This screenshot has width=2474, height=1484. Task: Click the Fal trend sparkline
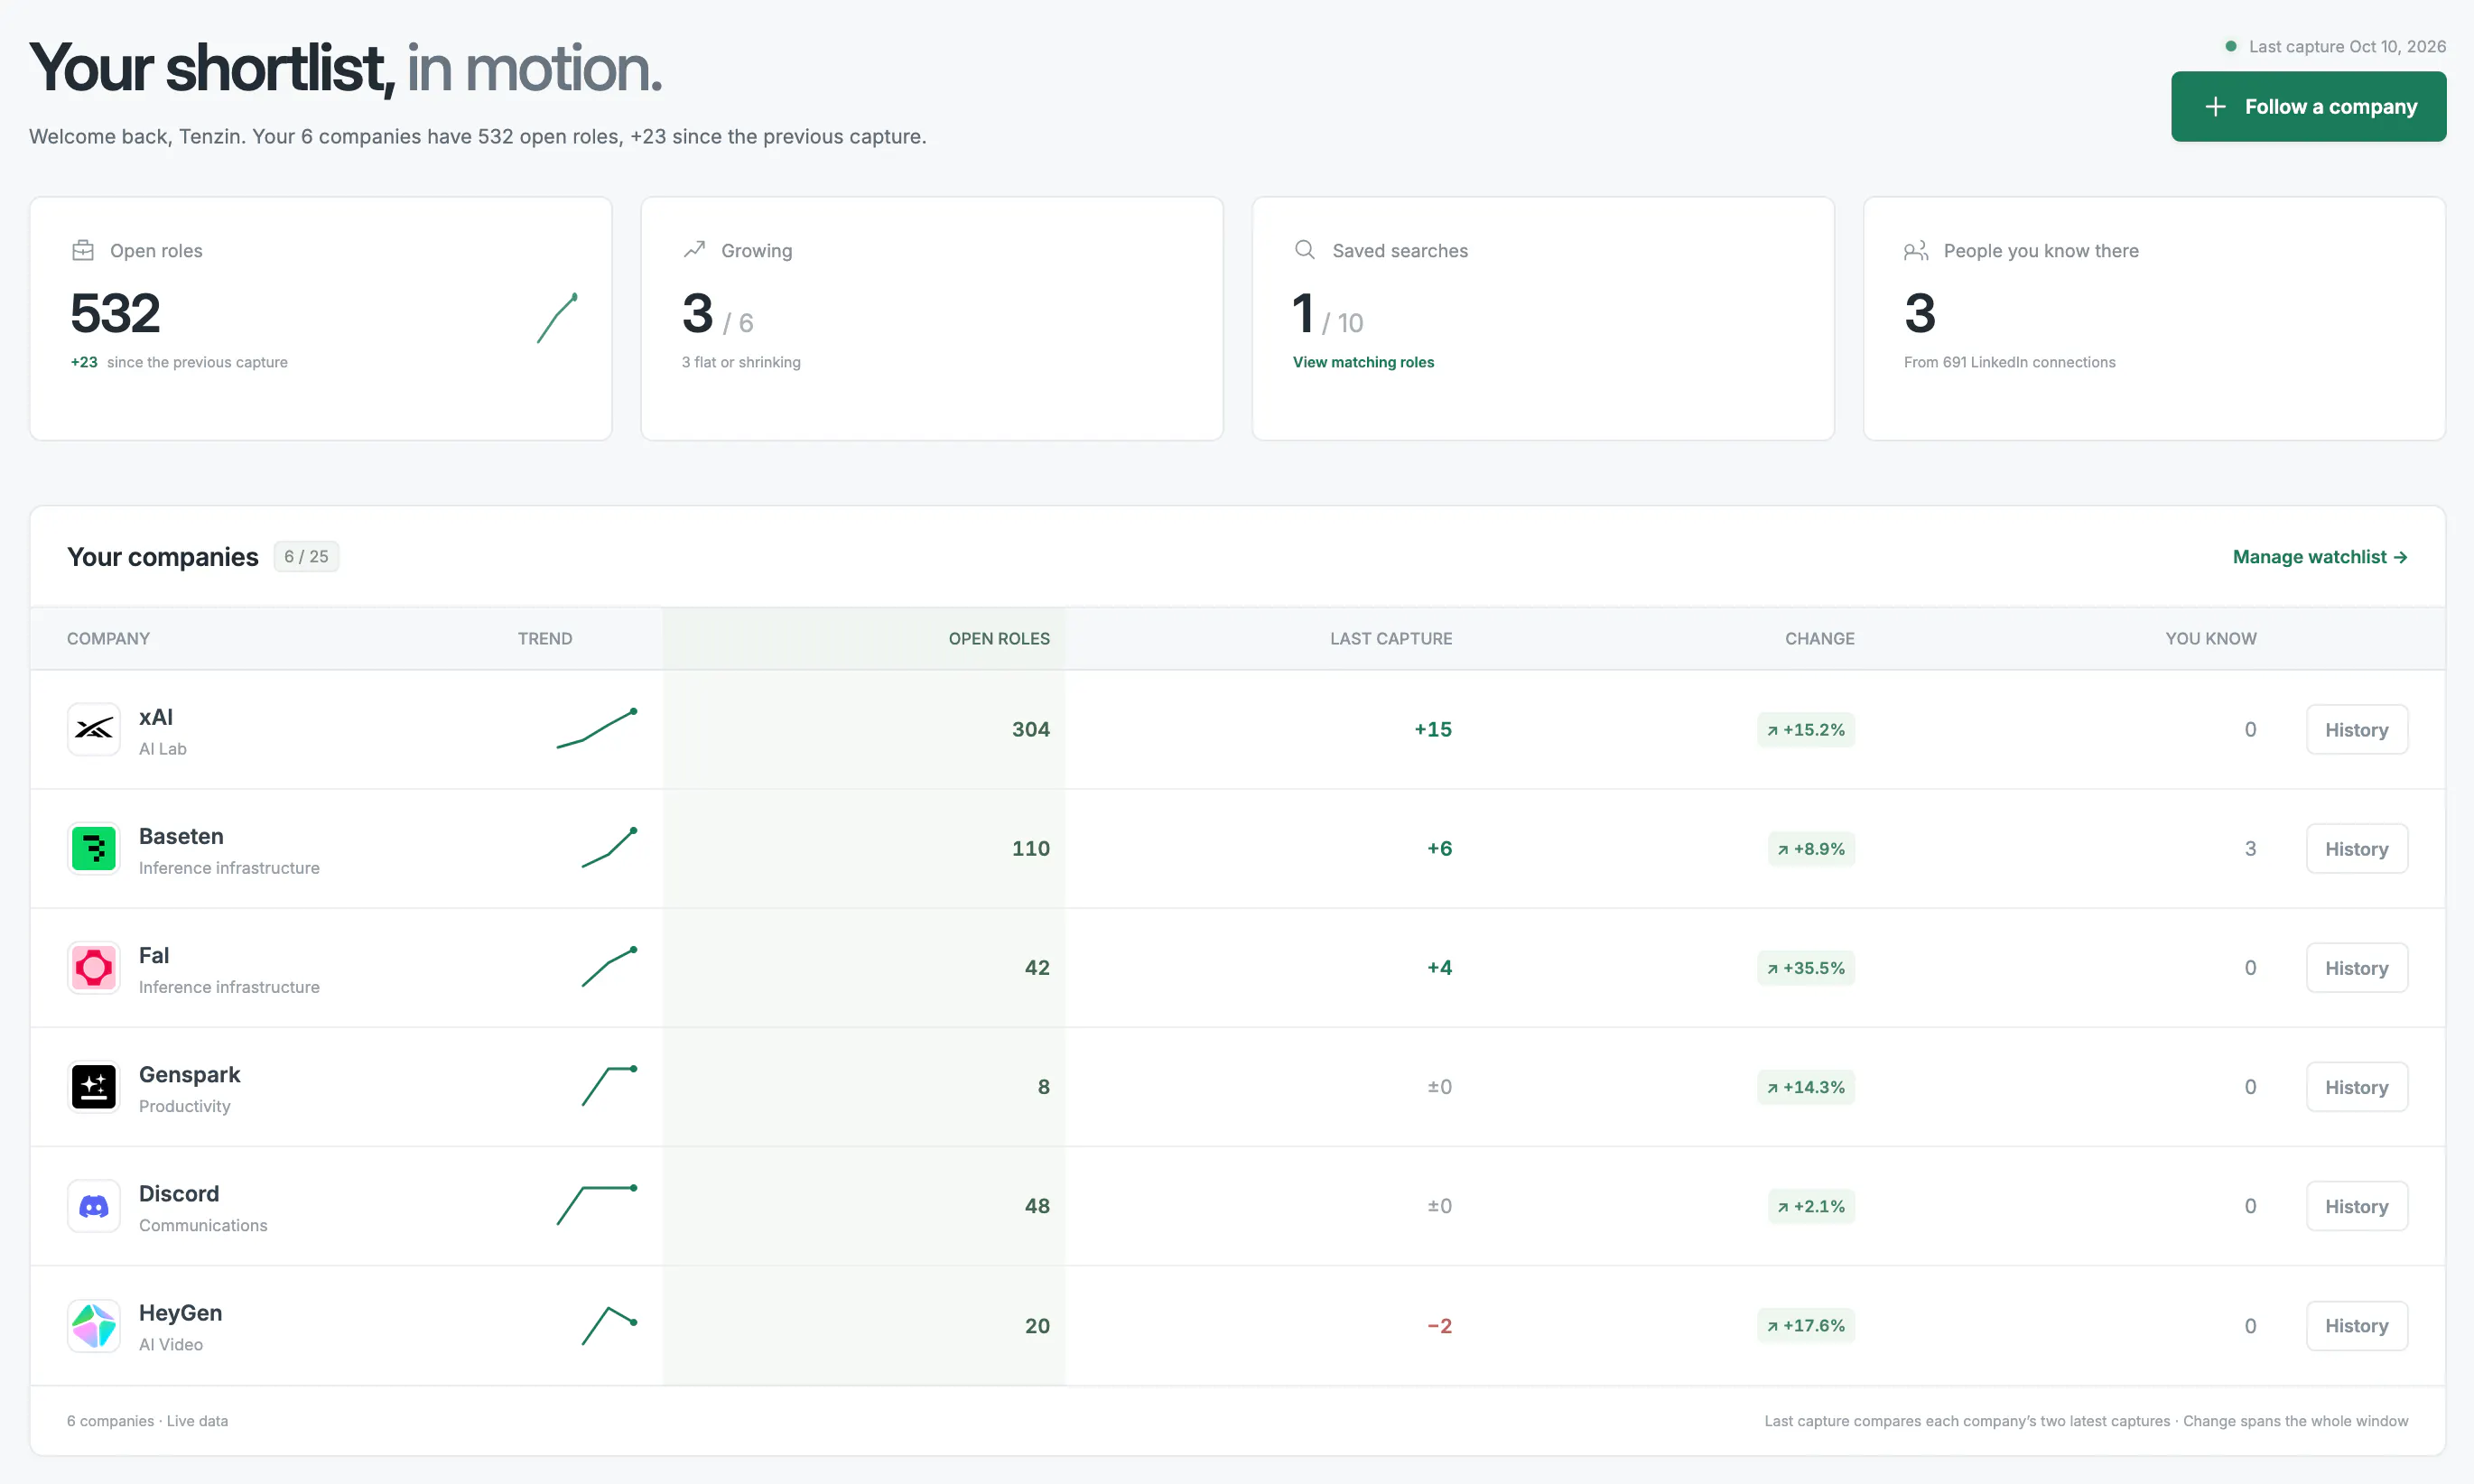tap(609, 967)
